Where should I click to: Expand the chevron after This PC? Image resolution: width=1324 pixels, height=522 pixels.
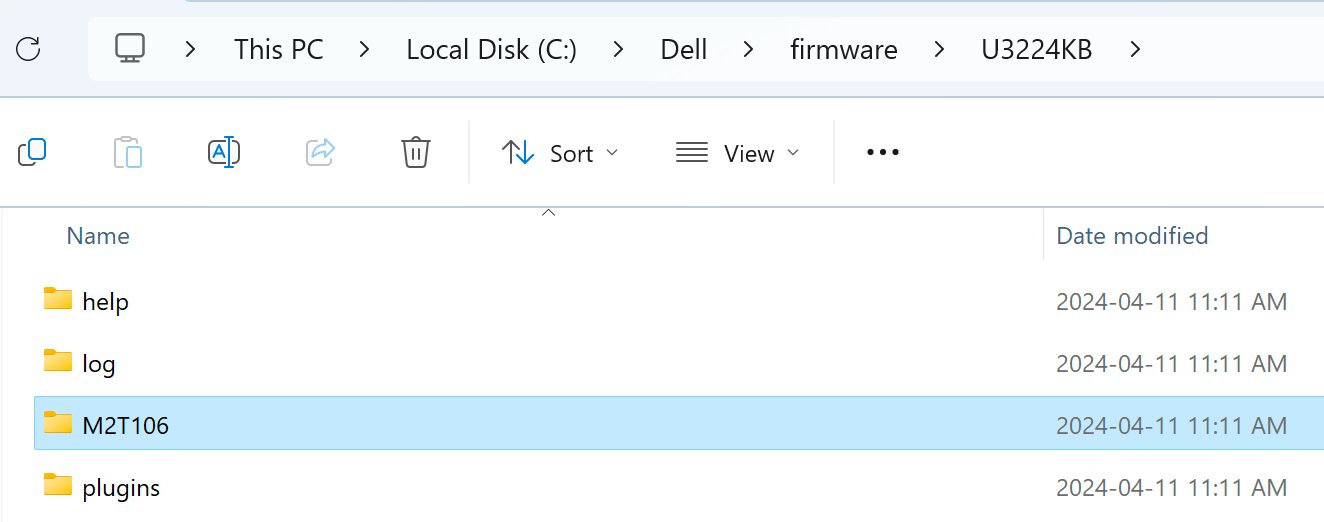(365, 49)
